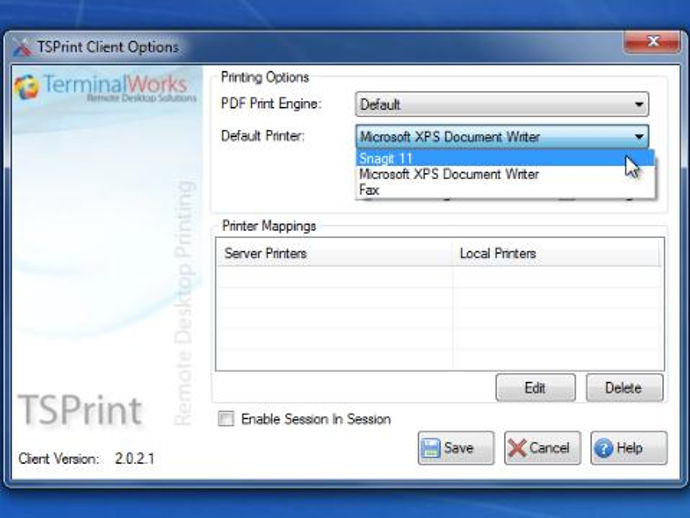Click the Edit button under Printer Mappings
This screenshot has height=518, width=690.
[536, 388]
